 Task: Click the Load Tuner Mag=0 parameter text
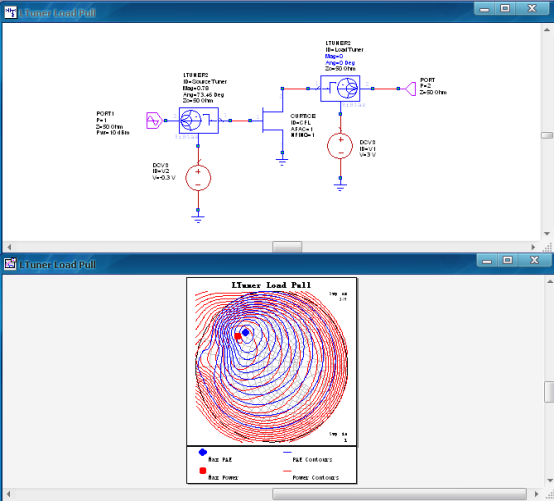pyautogui.click(x=334, y=56)
